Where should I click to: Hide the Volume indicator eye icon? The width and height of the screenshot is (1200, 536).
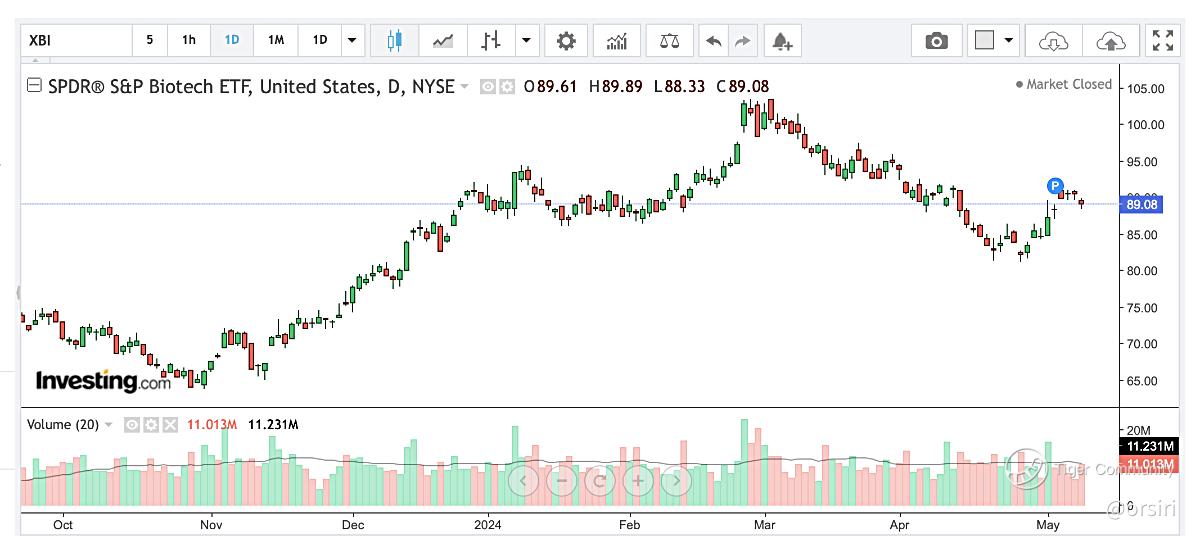132,425
